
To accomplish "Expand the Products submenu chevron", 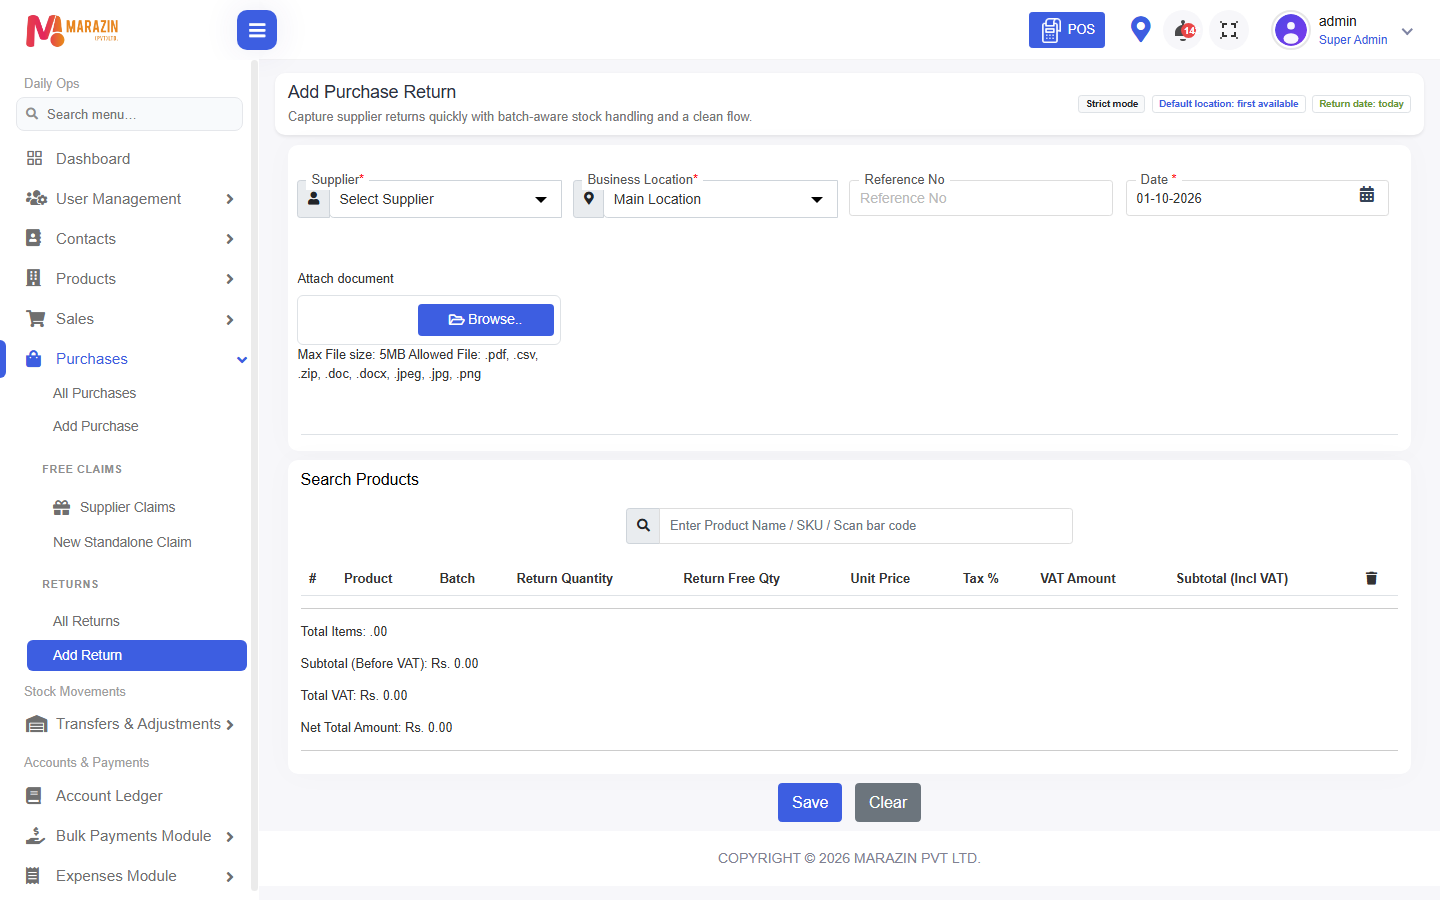I will point(230,279).
